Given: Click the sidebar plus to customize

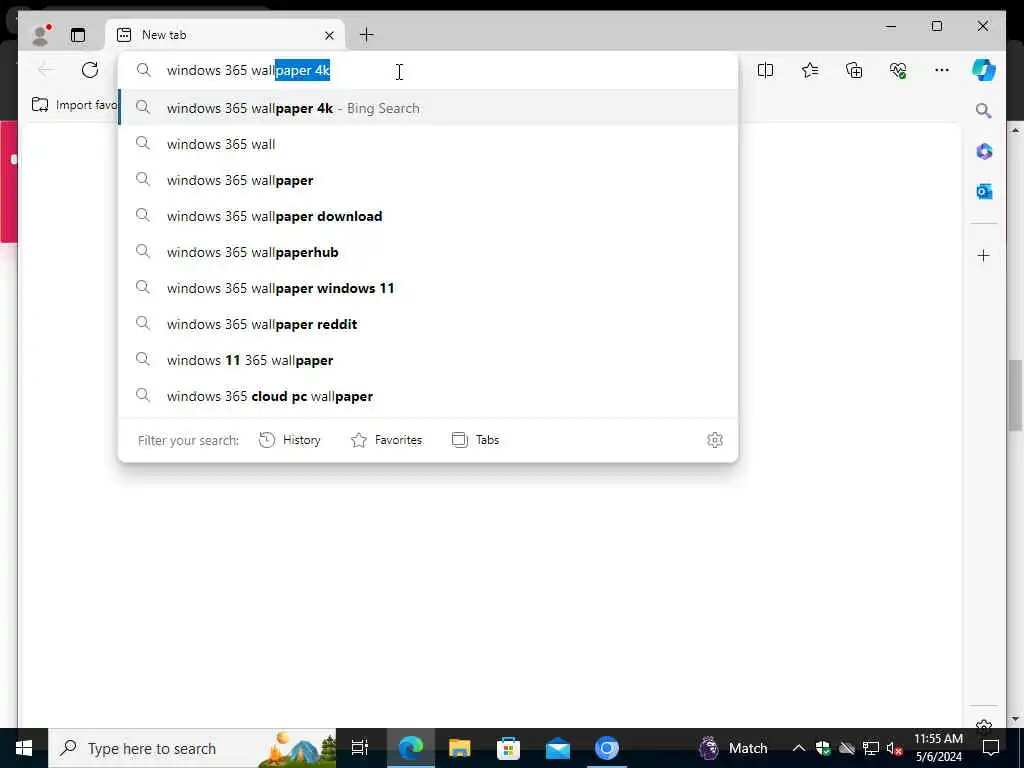Looking at the screenshot, I should click(984, 255).
